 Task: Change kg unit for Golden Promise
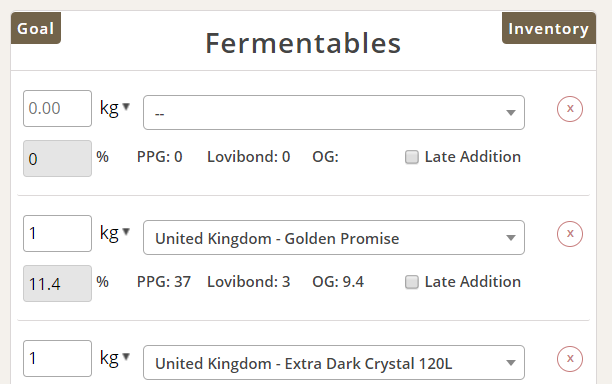[115, 233]
